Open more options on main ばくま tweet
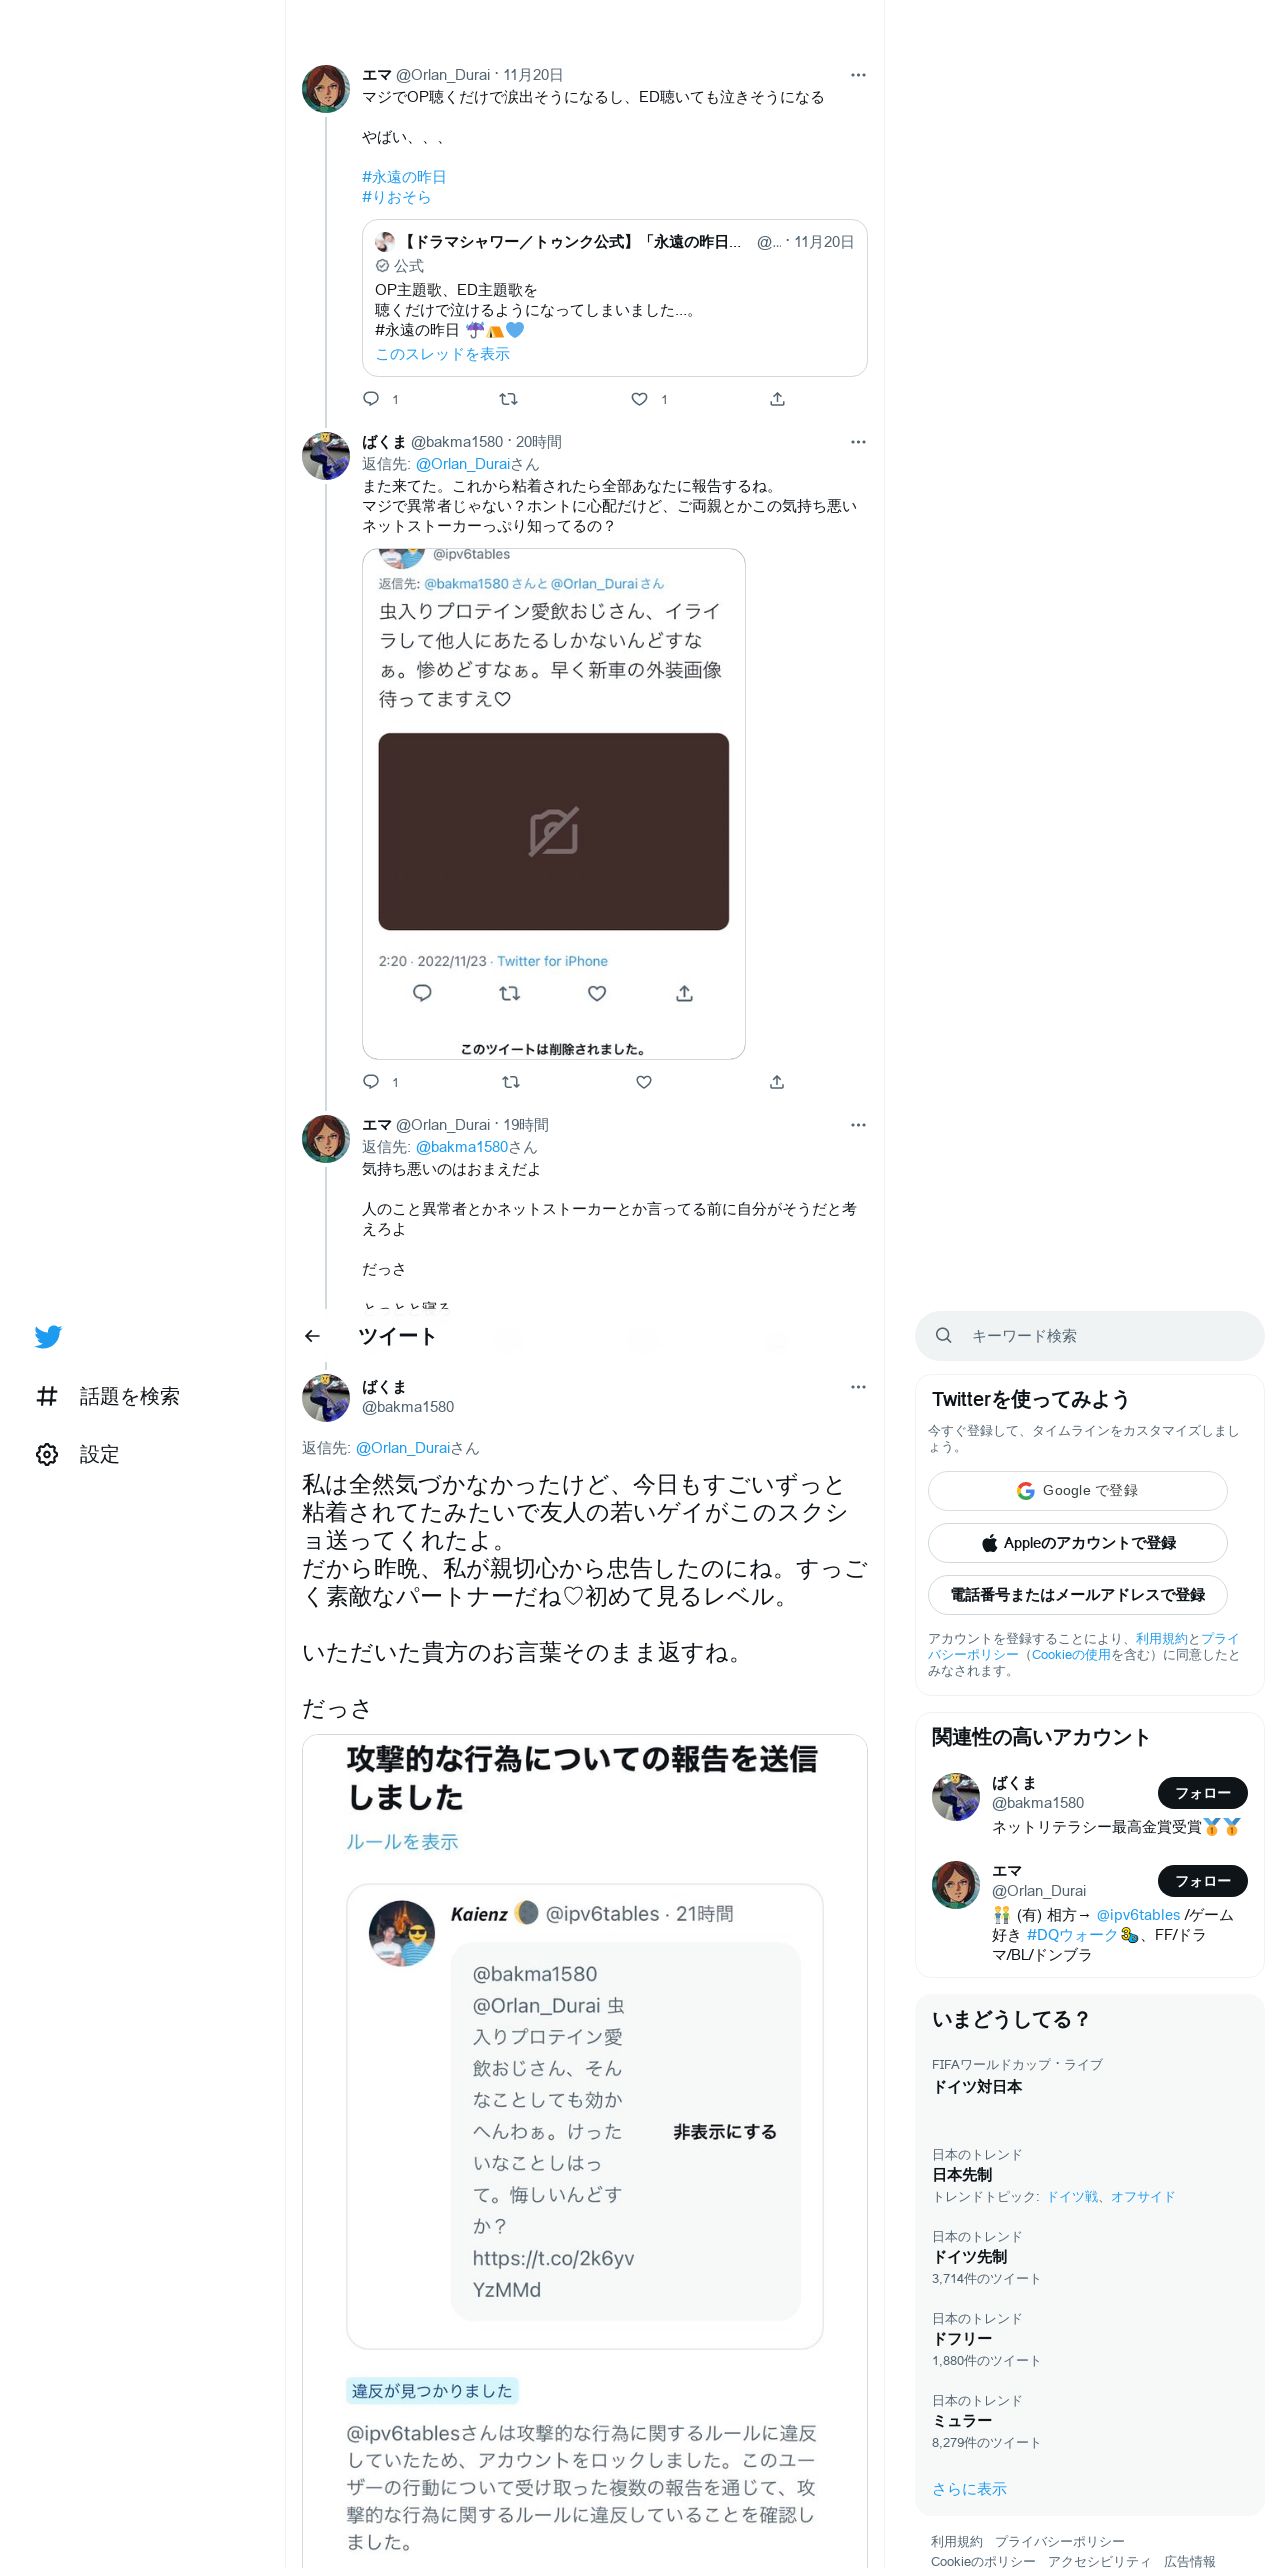1284x2568 pixels. 858,1387
